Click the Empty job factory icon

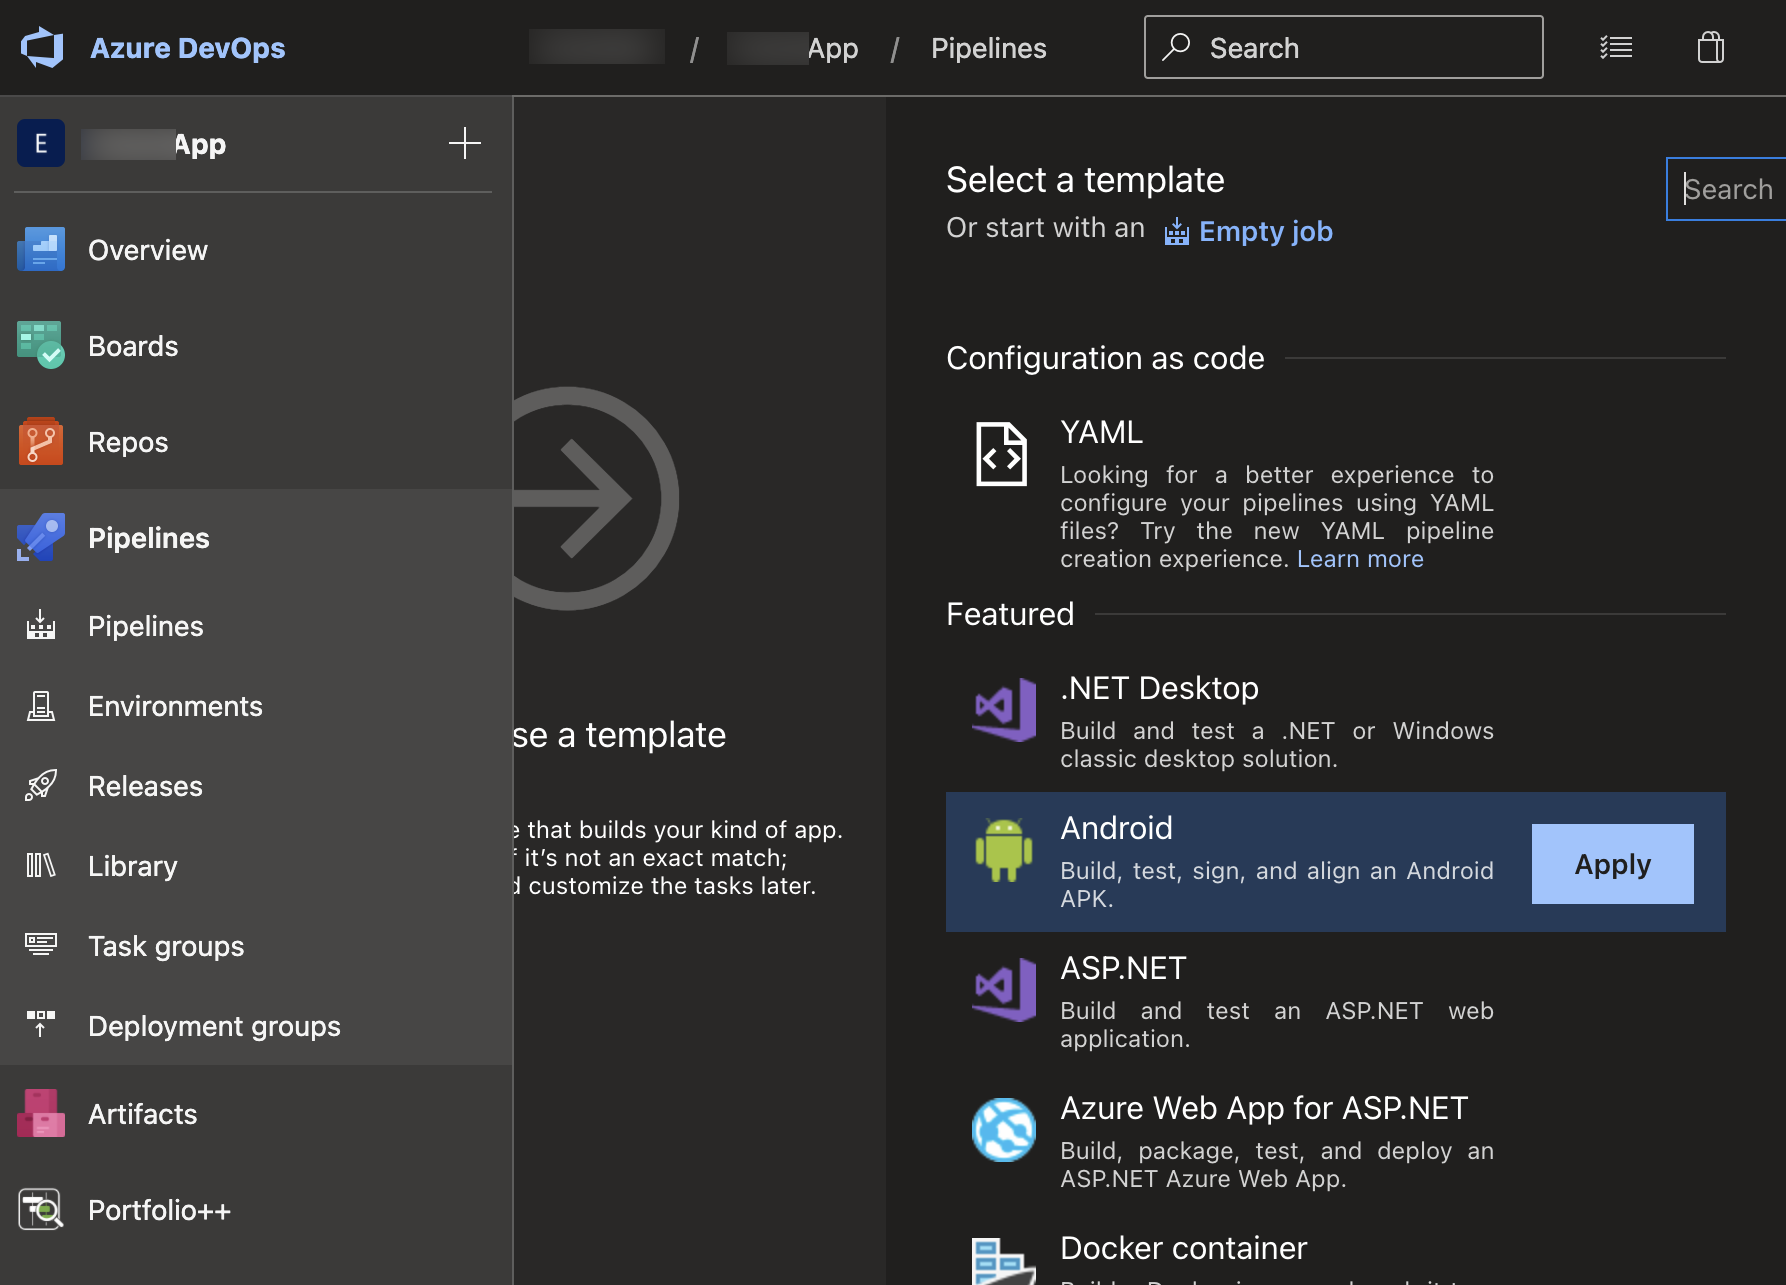(x=1177, y=232)
